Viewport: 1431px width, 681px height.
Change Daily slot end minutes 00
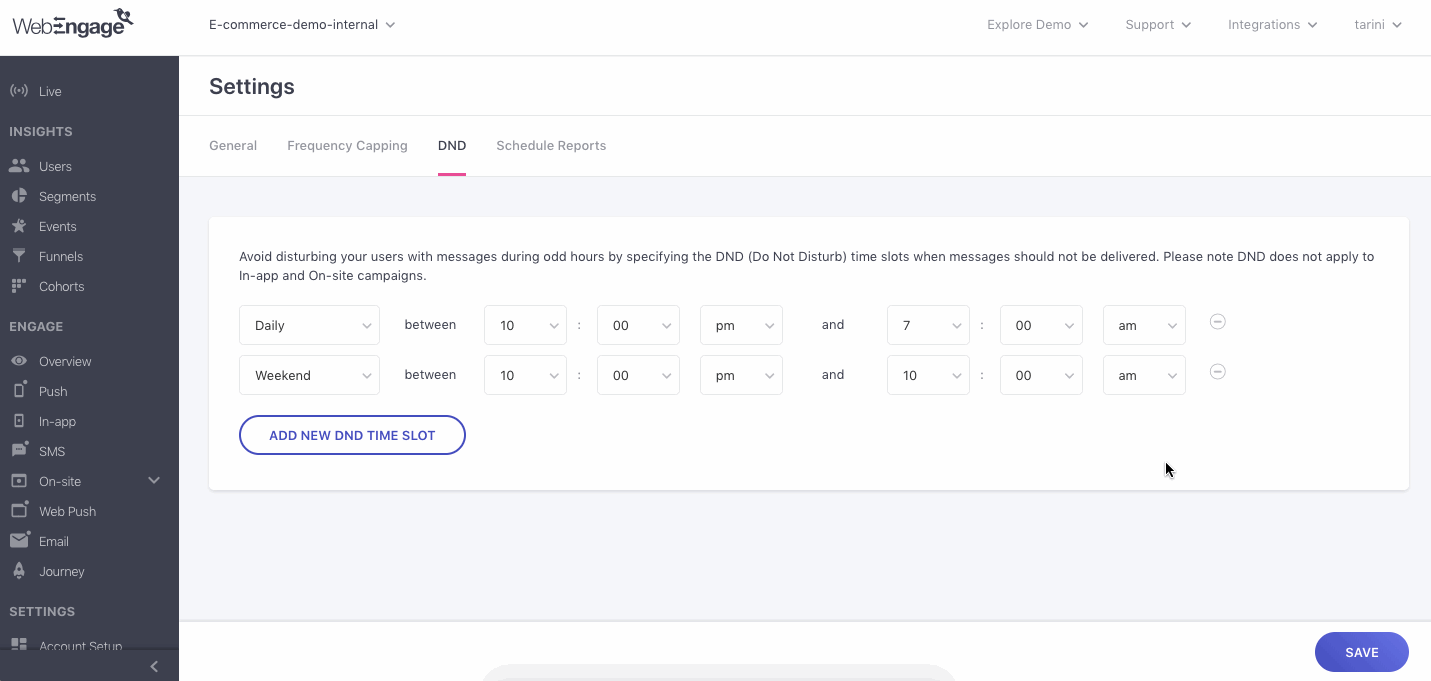[1041, 325]
